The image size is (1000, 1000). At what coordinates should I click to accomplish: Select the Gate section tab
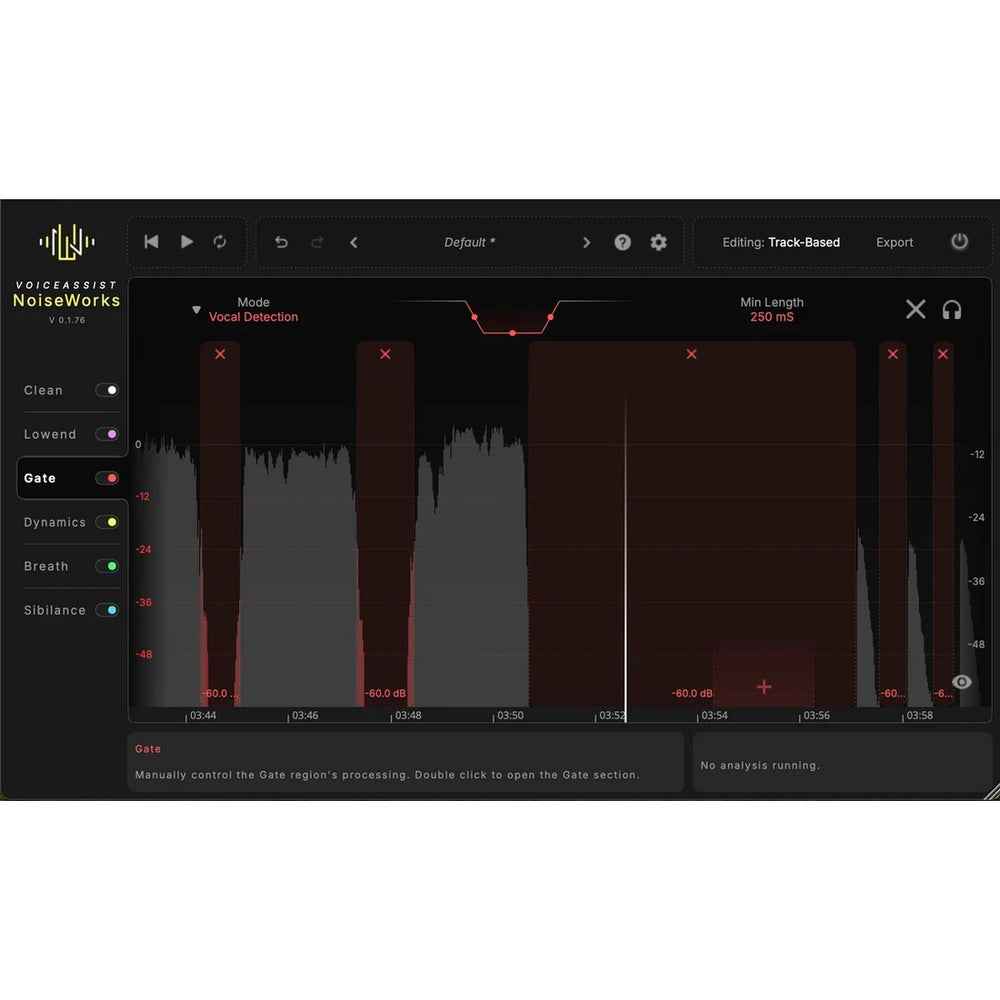click(x=40, y=478)
